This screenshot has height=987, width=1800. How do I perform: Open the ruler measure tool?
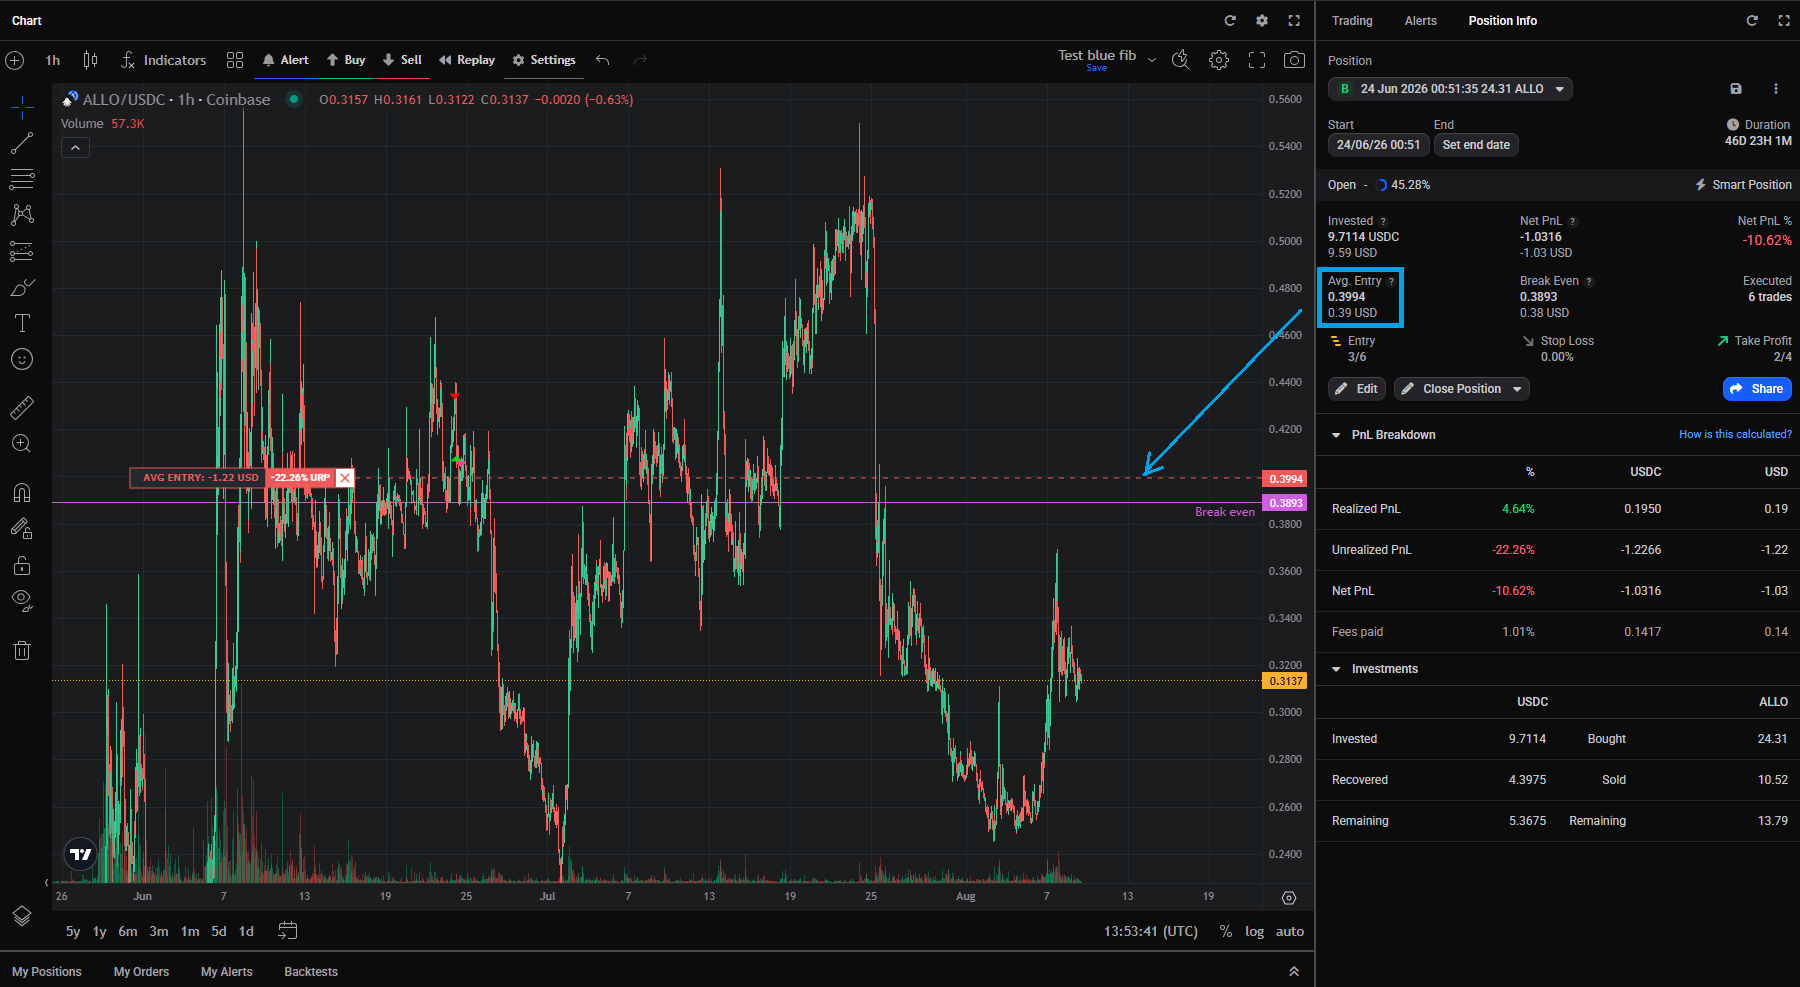pos(22,408)
